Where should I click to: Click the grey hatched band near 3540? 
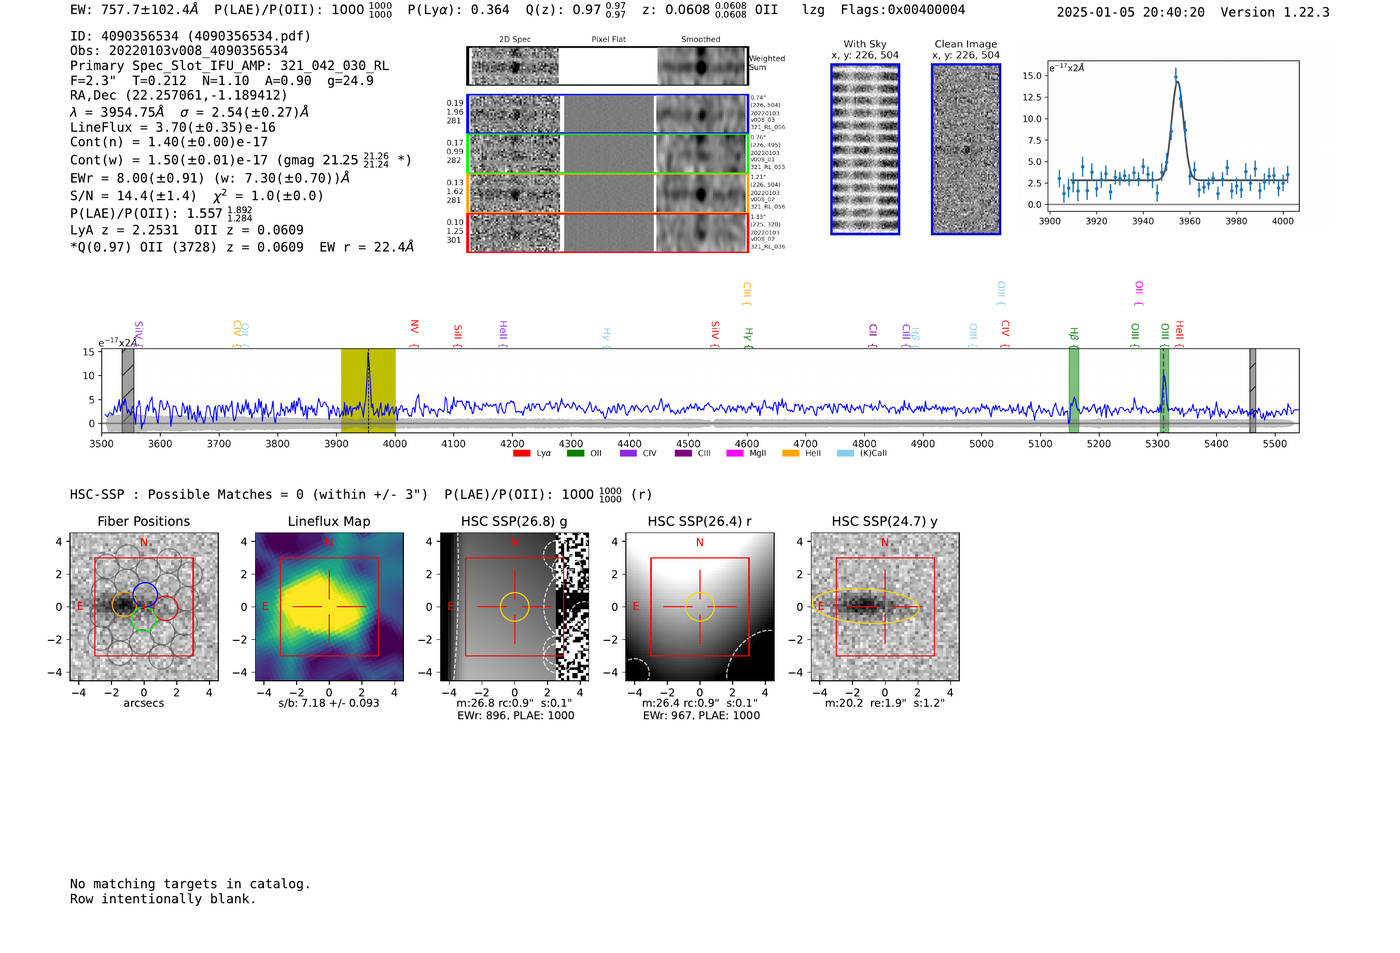coord(128,390)
